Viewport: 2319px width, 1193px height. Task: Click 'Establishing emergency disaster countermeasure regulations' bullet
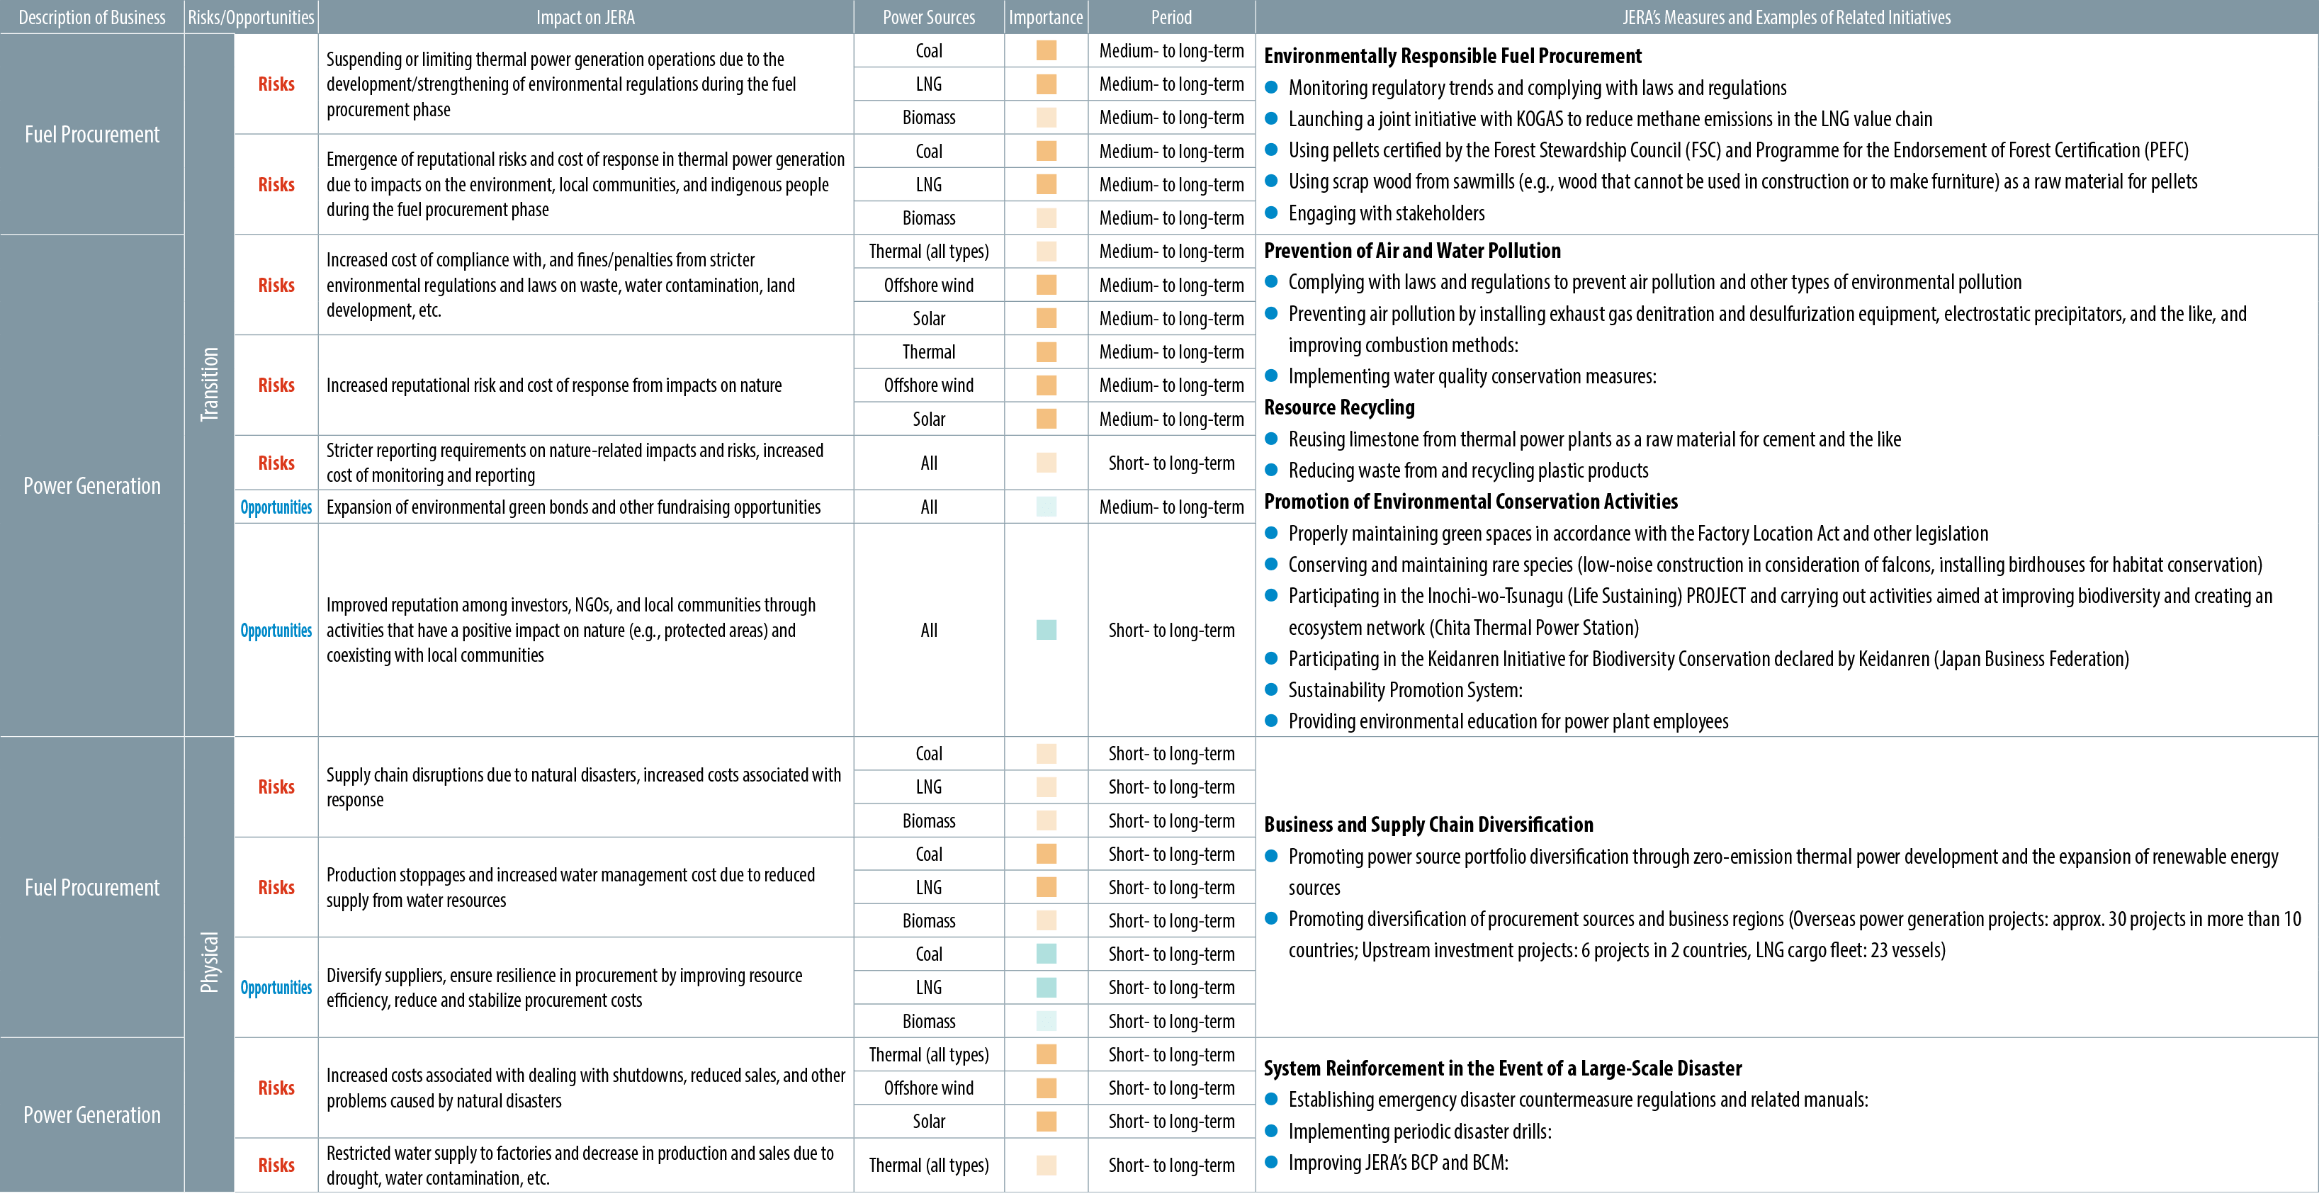[x=1578, y=1100]
